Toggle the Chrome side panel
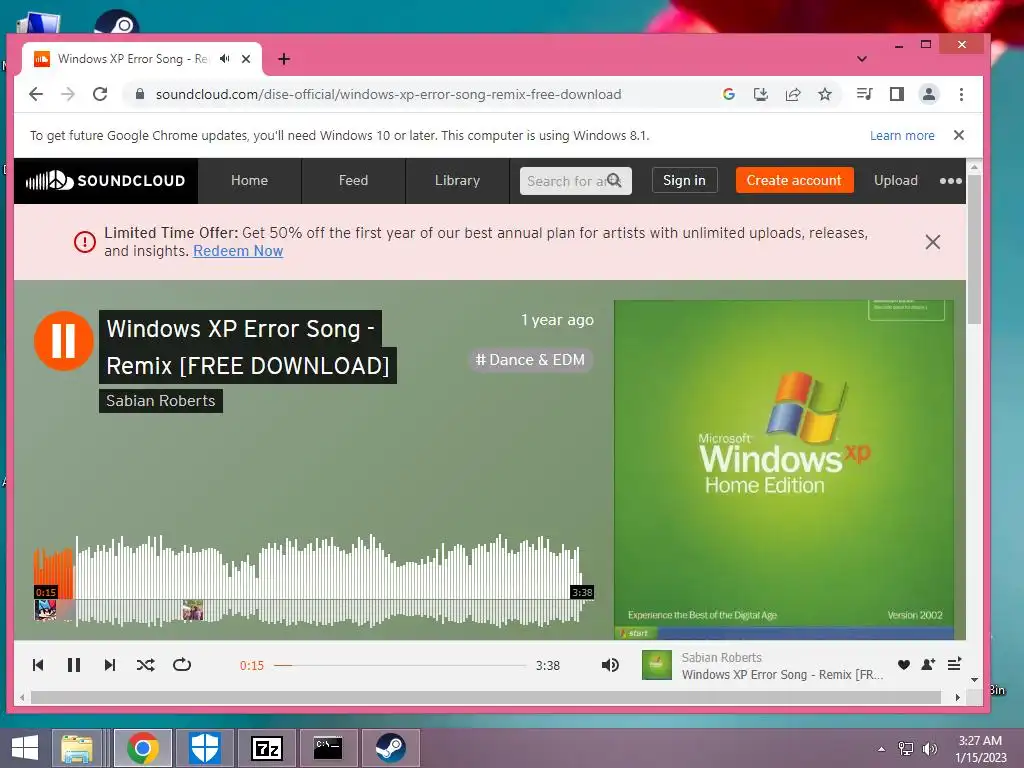This screenshot has width=1024, height=768. 897,94
